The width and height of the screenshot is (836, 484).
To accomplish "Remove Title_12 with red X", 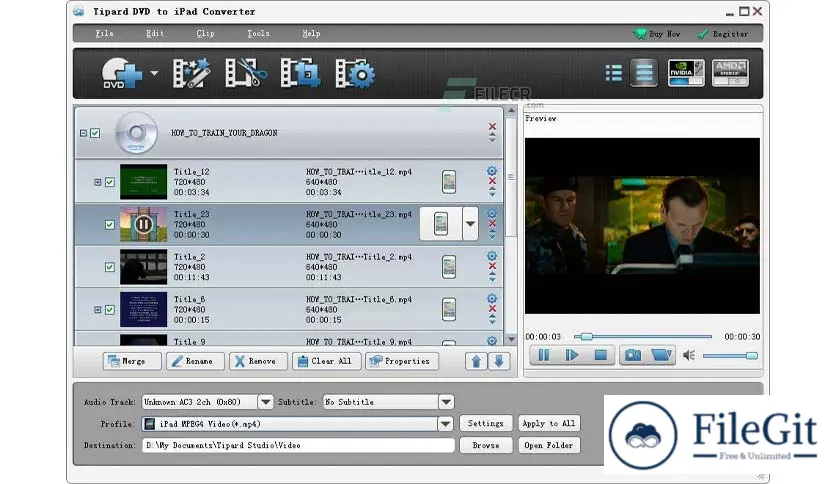I will tap(492, 181).
